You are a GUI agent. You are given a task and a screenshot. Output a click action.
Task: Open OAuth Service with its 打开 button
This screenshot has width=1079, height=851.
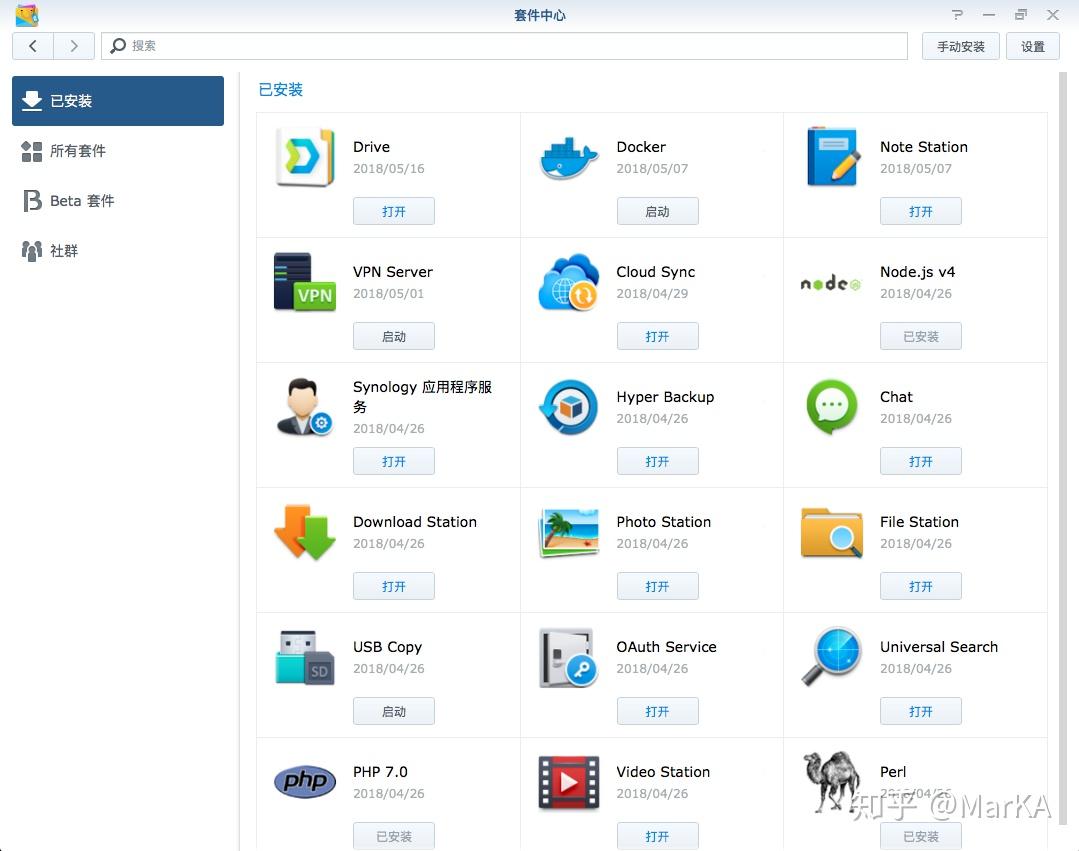657,711
